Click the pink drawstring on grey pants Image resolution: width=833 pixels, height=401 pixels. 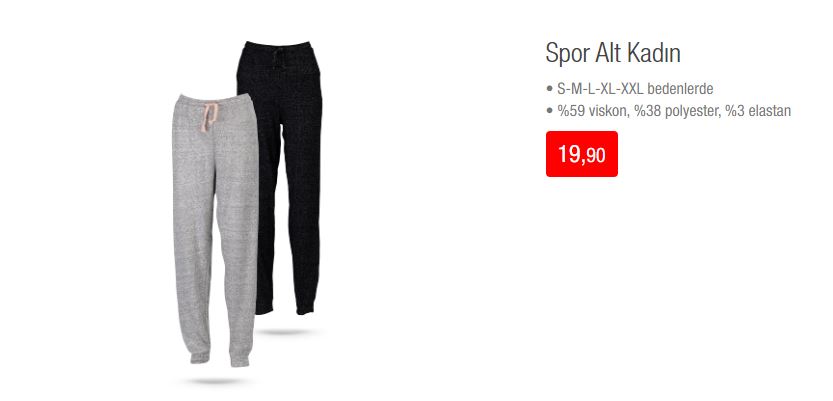tap(209, 116)
